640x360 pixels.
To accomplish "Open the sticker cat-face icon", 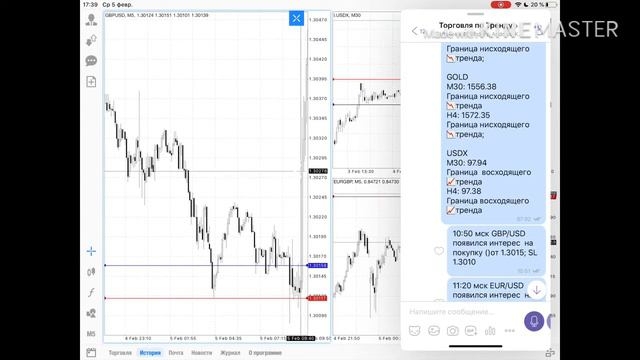I will tap(415, 331).
